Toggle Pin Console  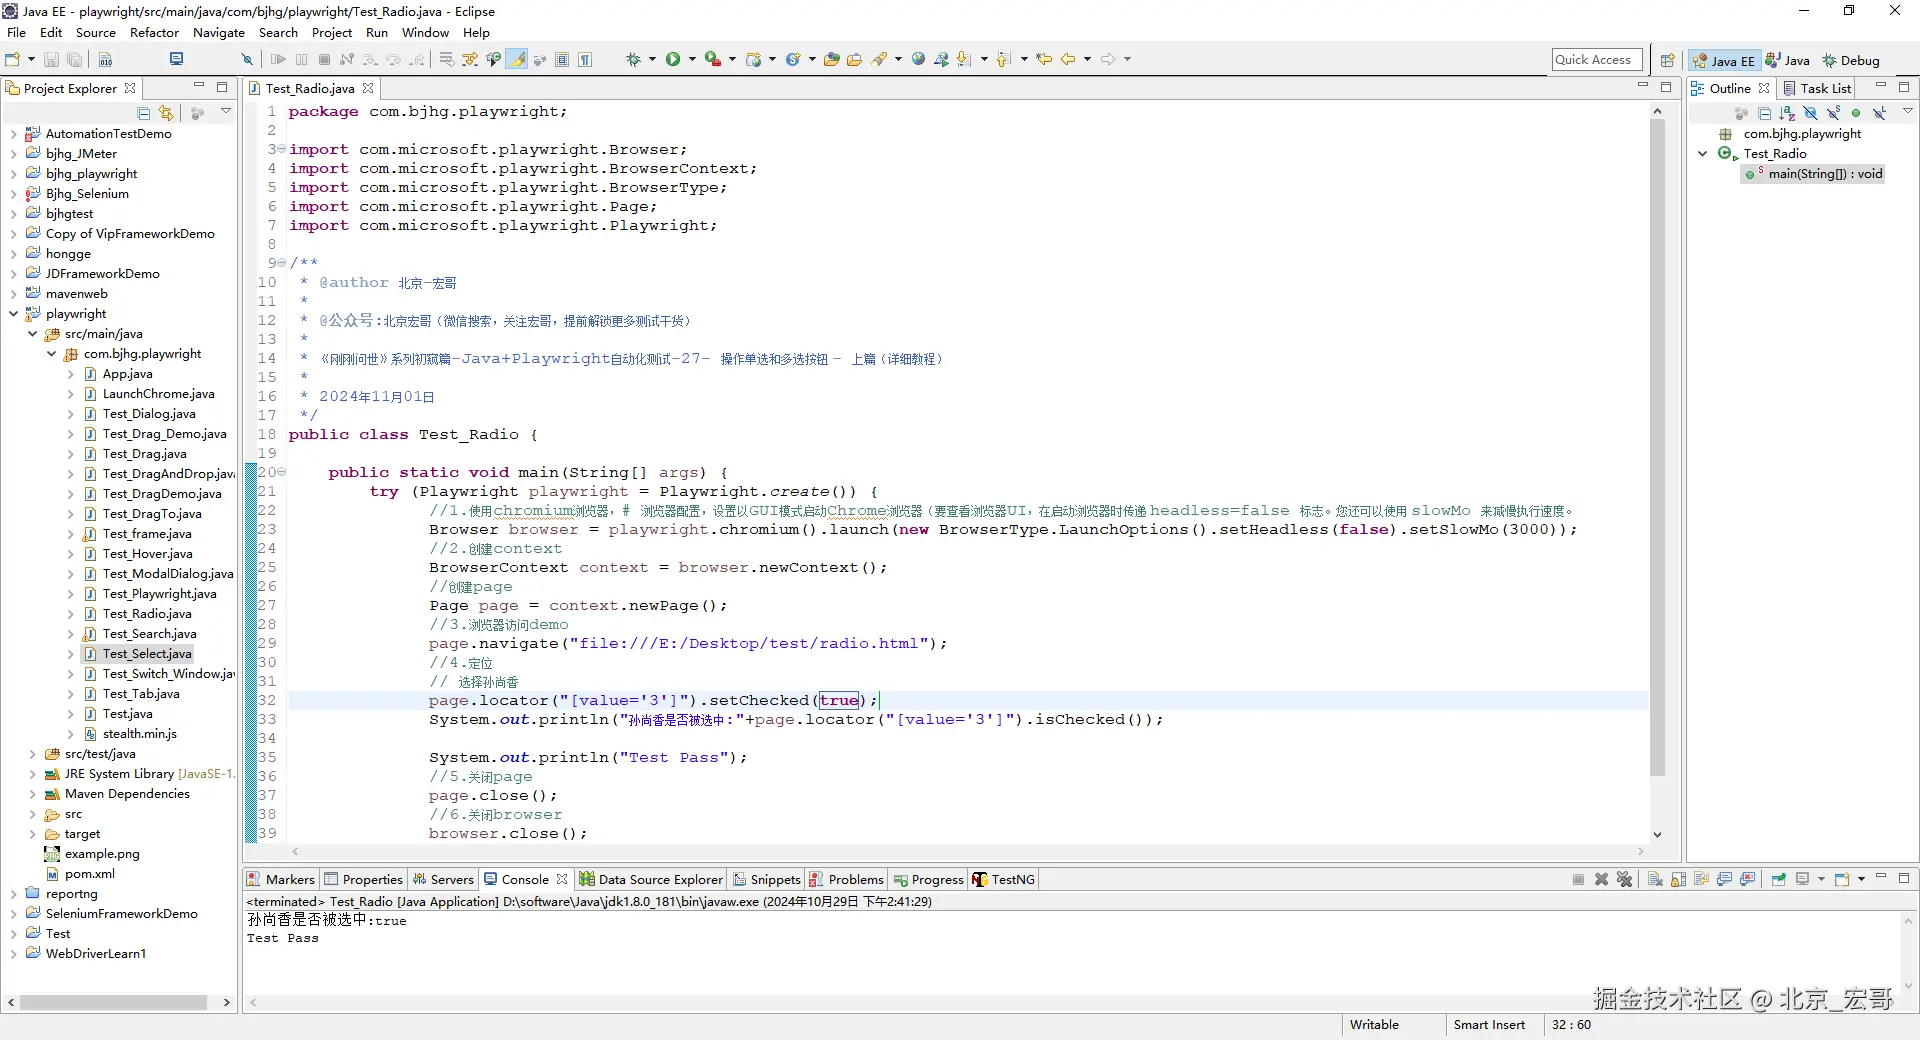1779,880
